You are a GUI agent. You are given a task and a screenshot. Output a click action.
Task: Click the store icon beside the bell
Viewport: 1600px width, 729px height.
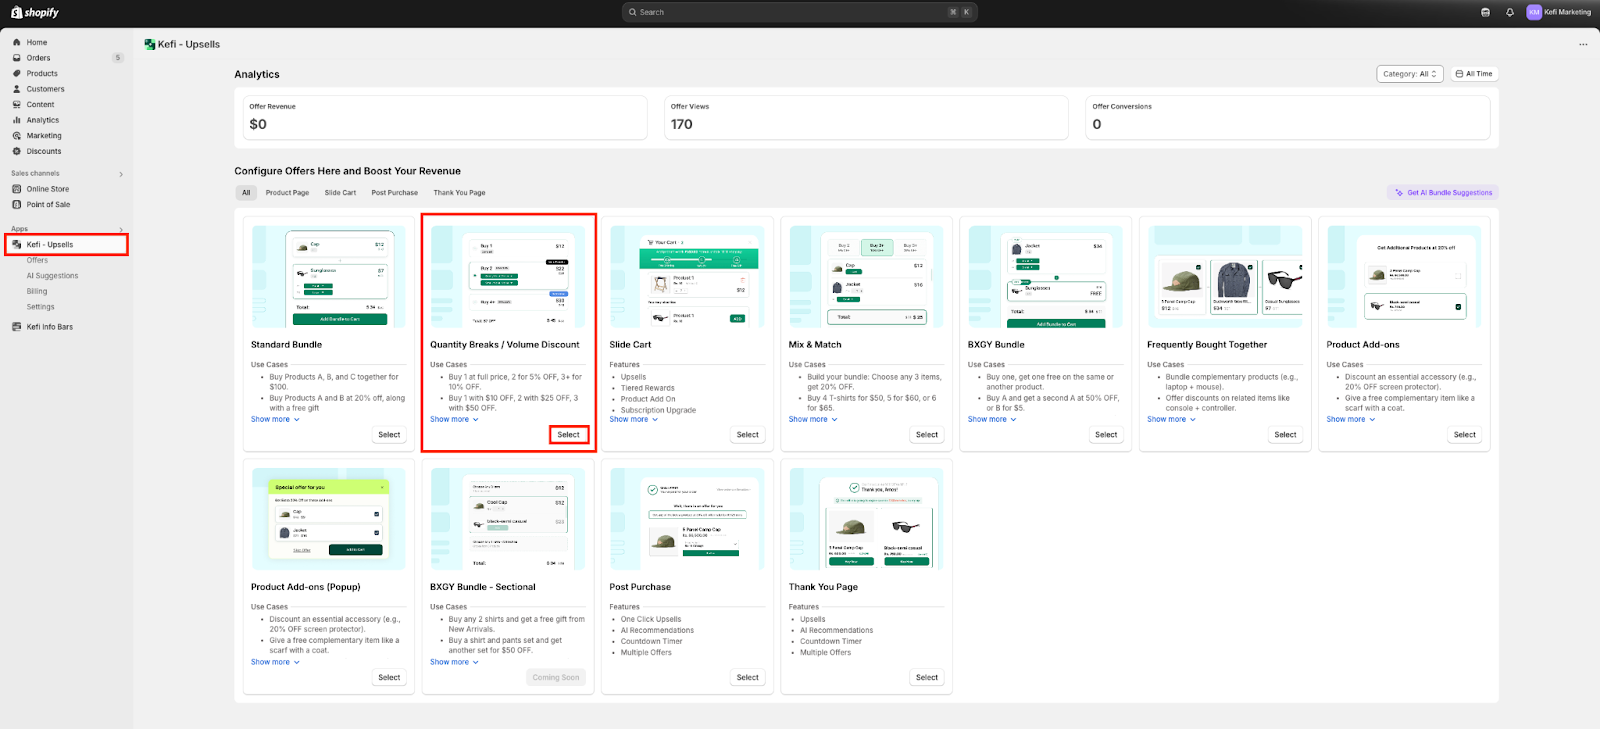(1485, 12)
